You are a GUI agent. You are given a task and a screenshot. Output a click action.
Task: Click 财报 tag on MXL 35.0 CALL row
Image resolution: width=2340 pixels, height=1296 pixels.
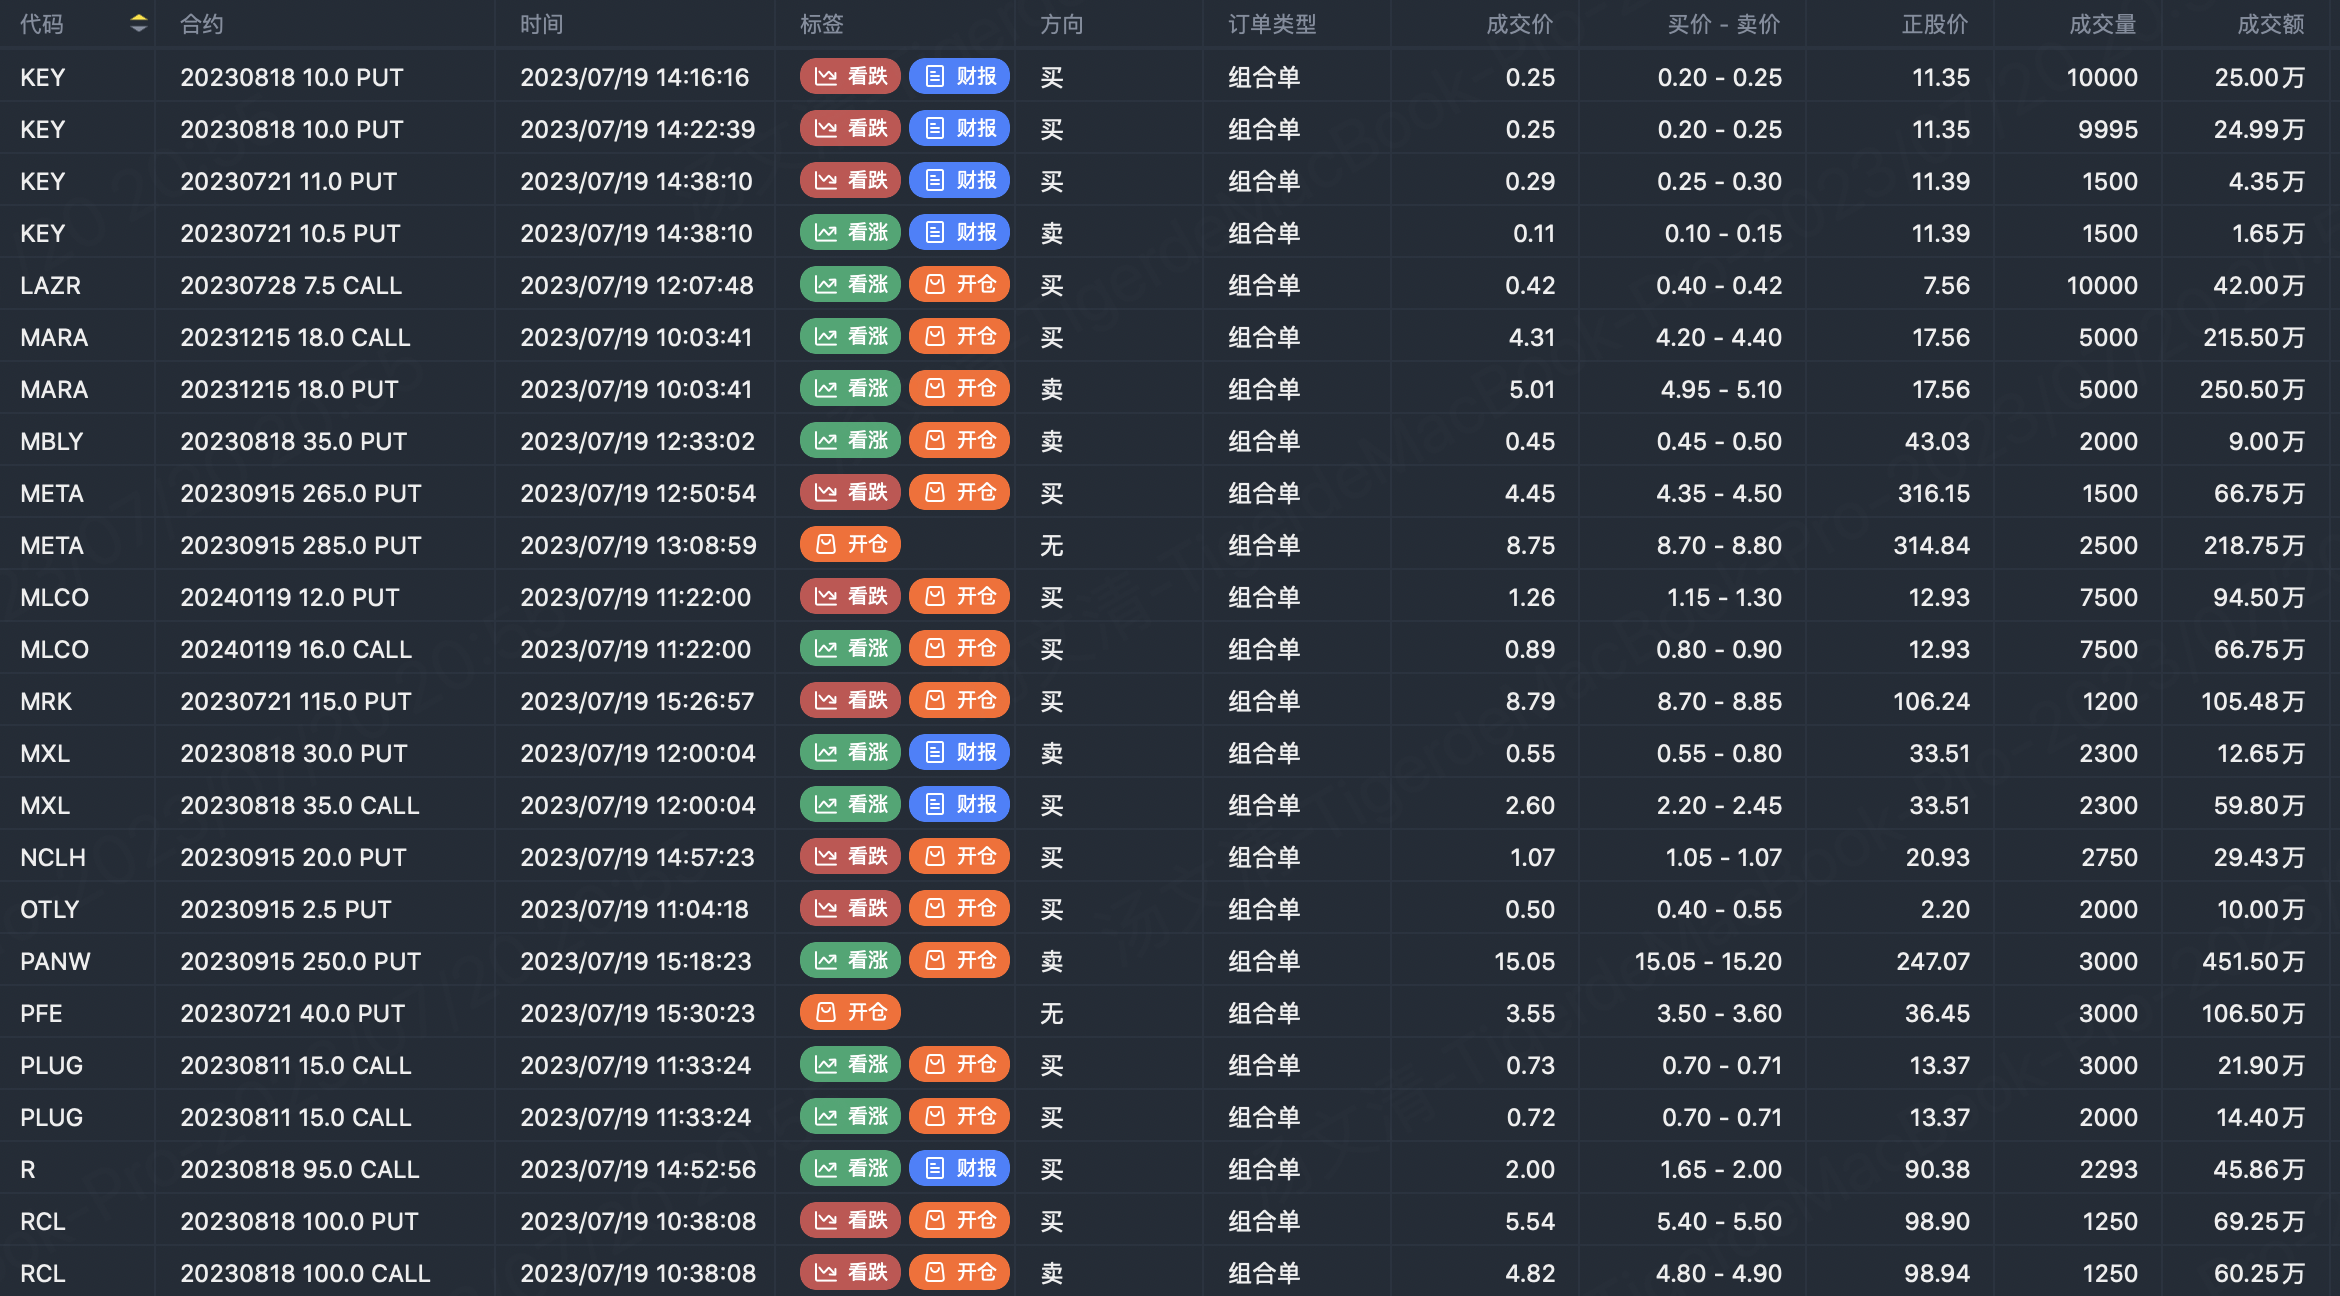(x=959, y=805)
